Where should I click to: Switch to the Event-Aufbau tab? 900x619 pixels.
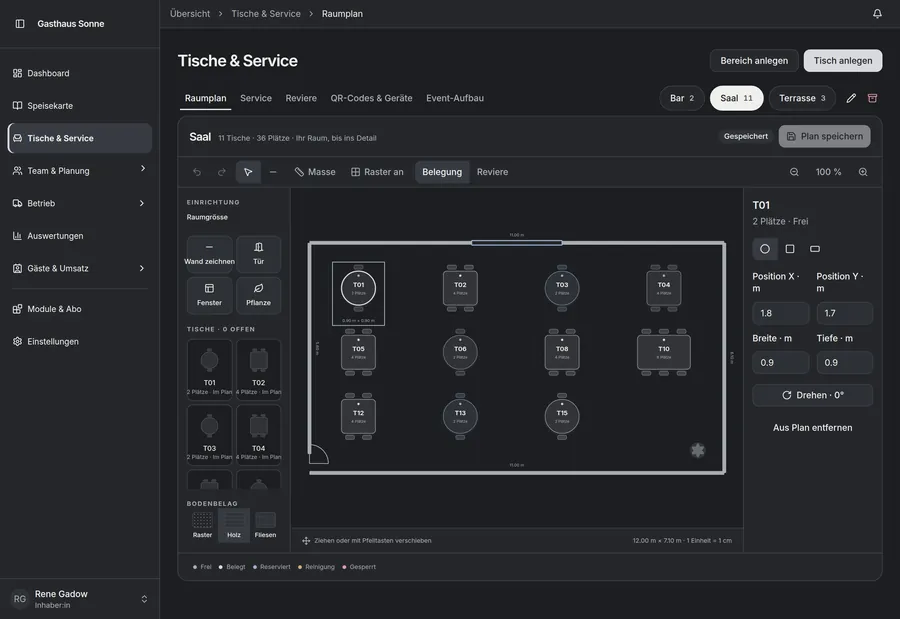tap(455, 98)
